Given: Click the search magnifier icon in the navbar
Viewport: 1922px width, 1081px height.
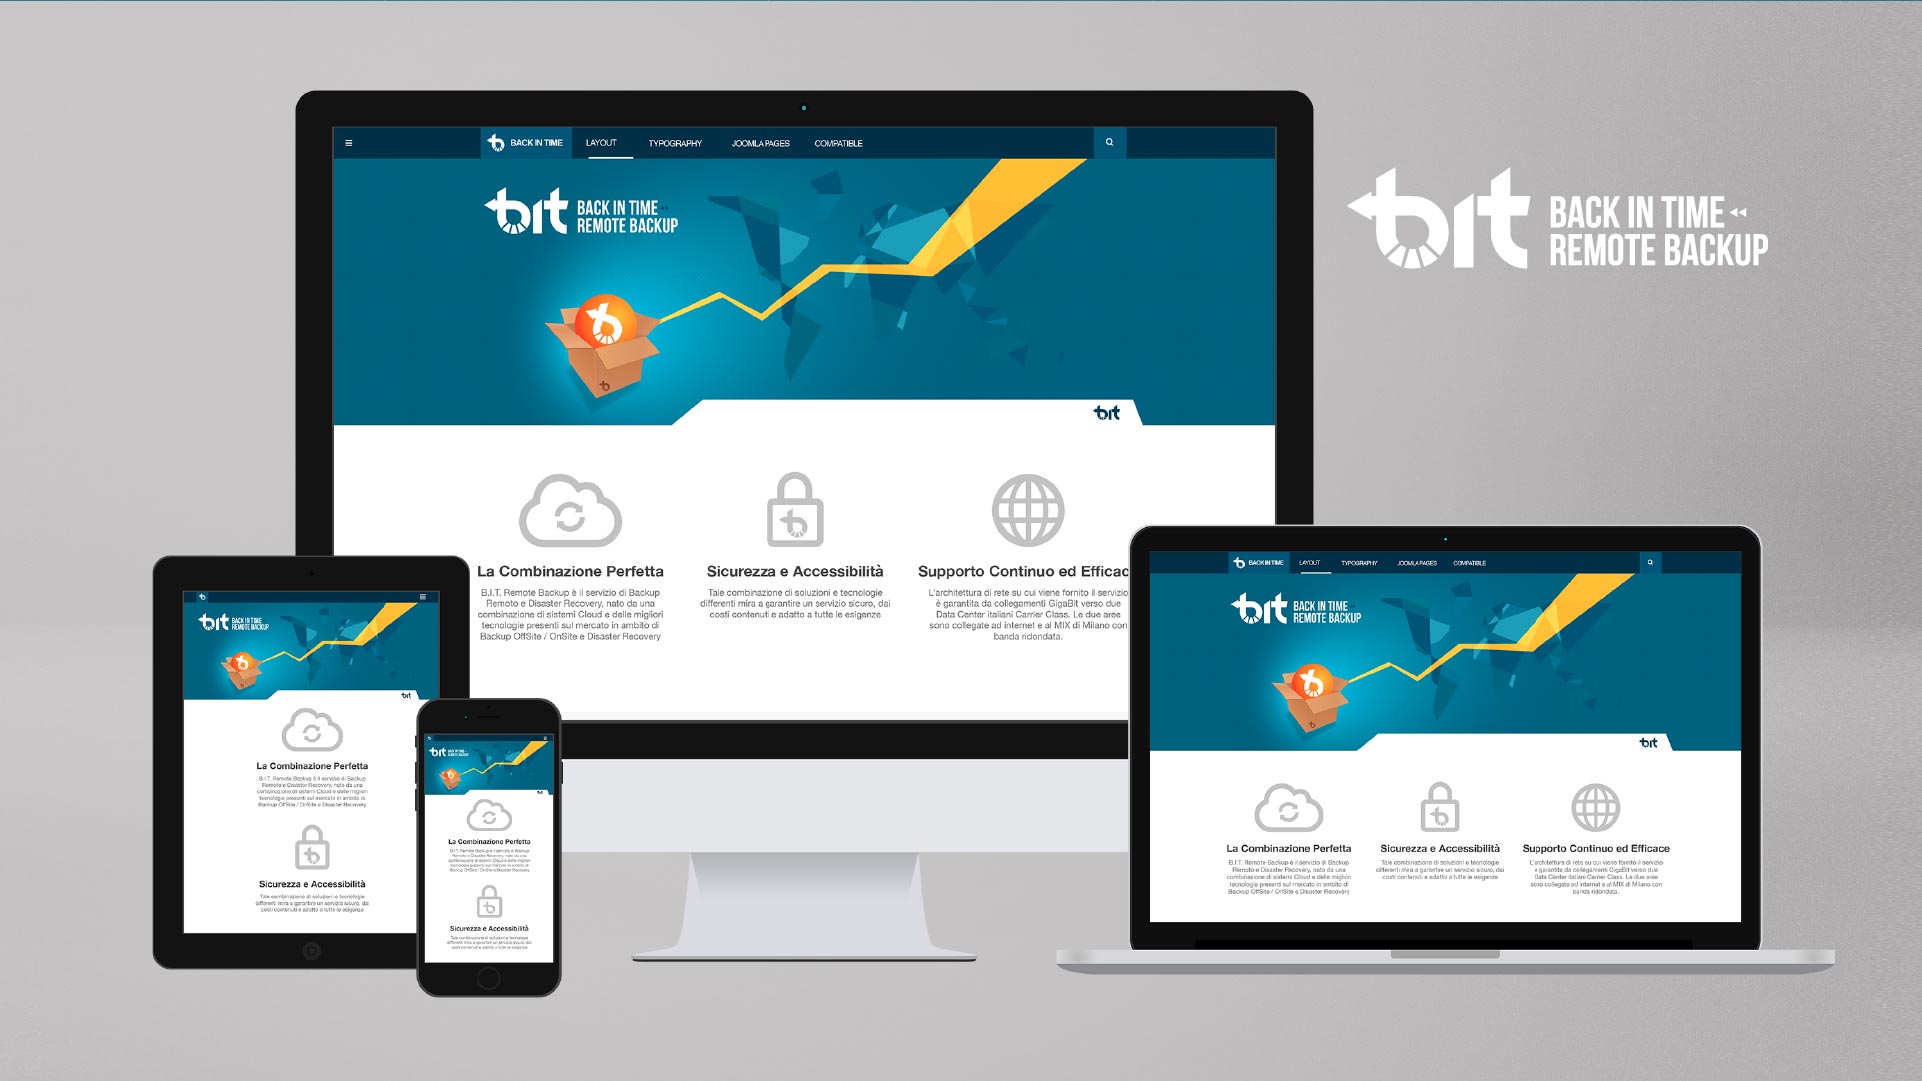Looking at the screenshot, I should coord(1108,143).
